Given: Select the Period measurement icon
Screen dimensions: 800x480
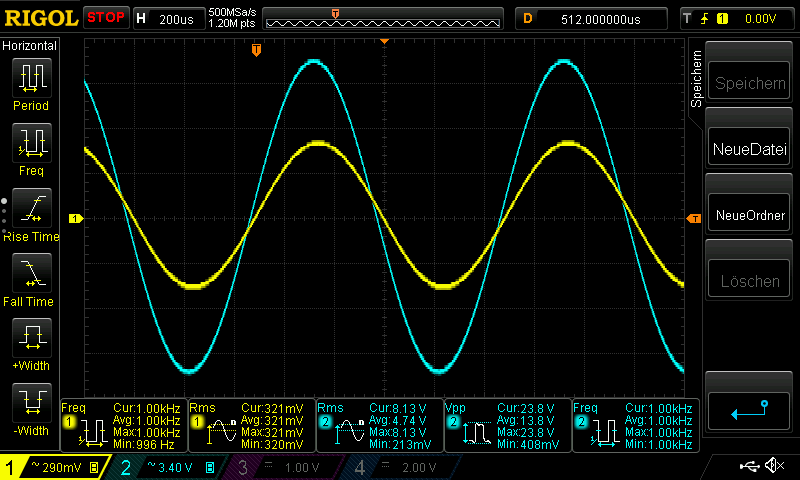Looking at the screenshot, I should (32, 78).
